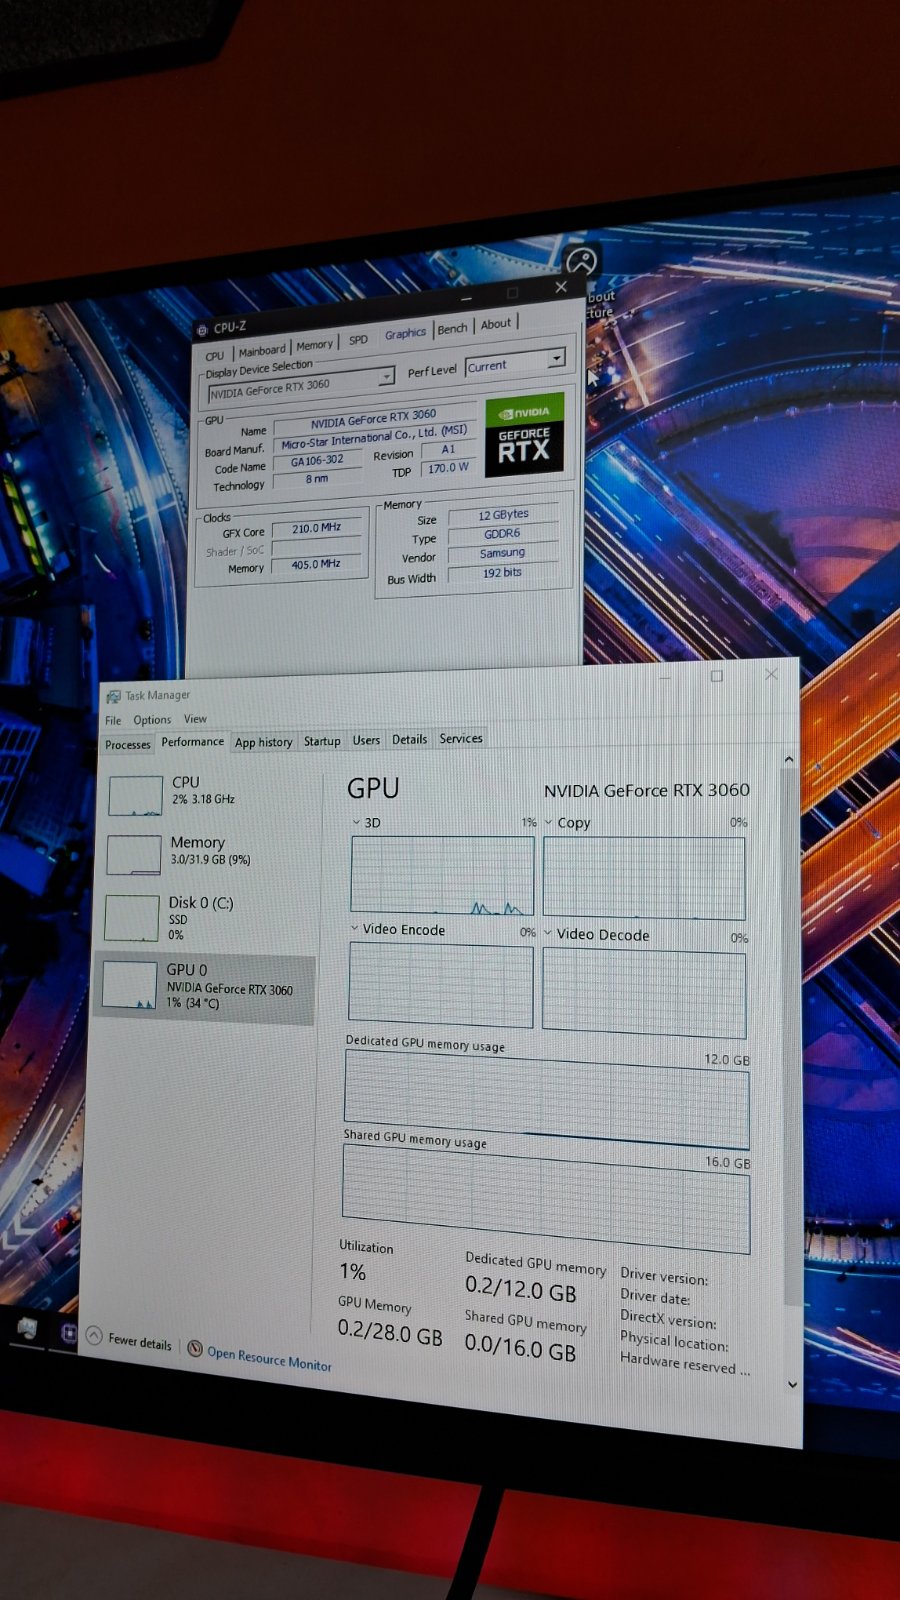The image size is (900, 1600).
Task: Switch to the Services tab
Action: [461, 738]
